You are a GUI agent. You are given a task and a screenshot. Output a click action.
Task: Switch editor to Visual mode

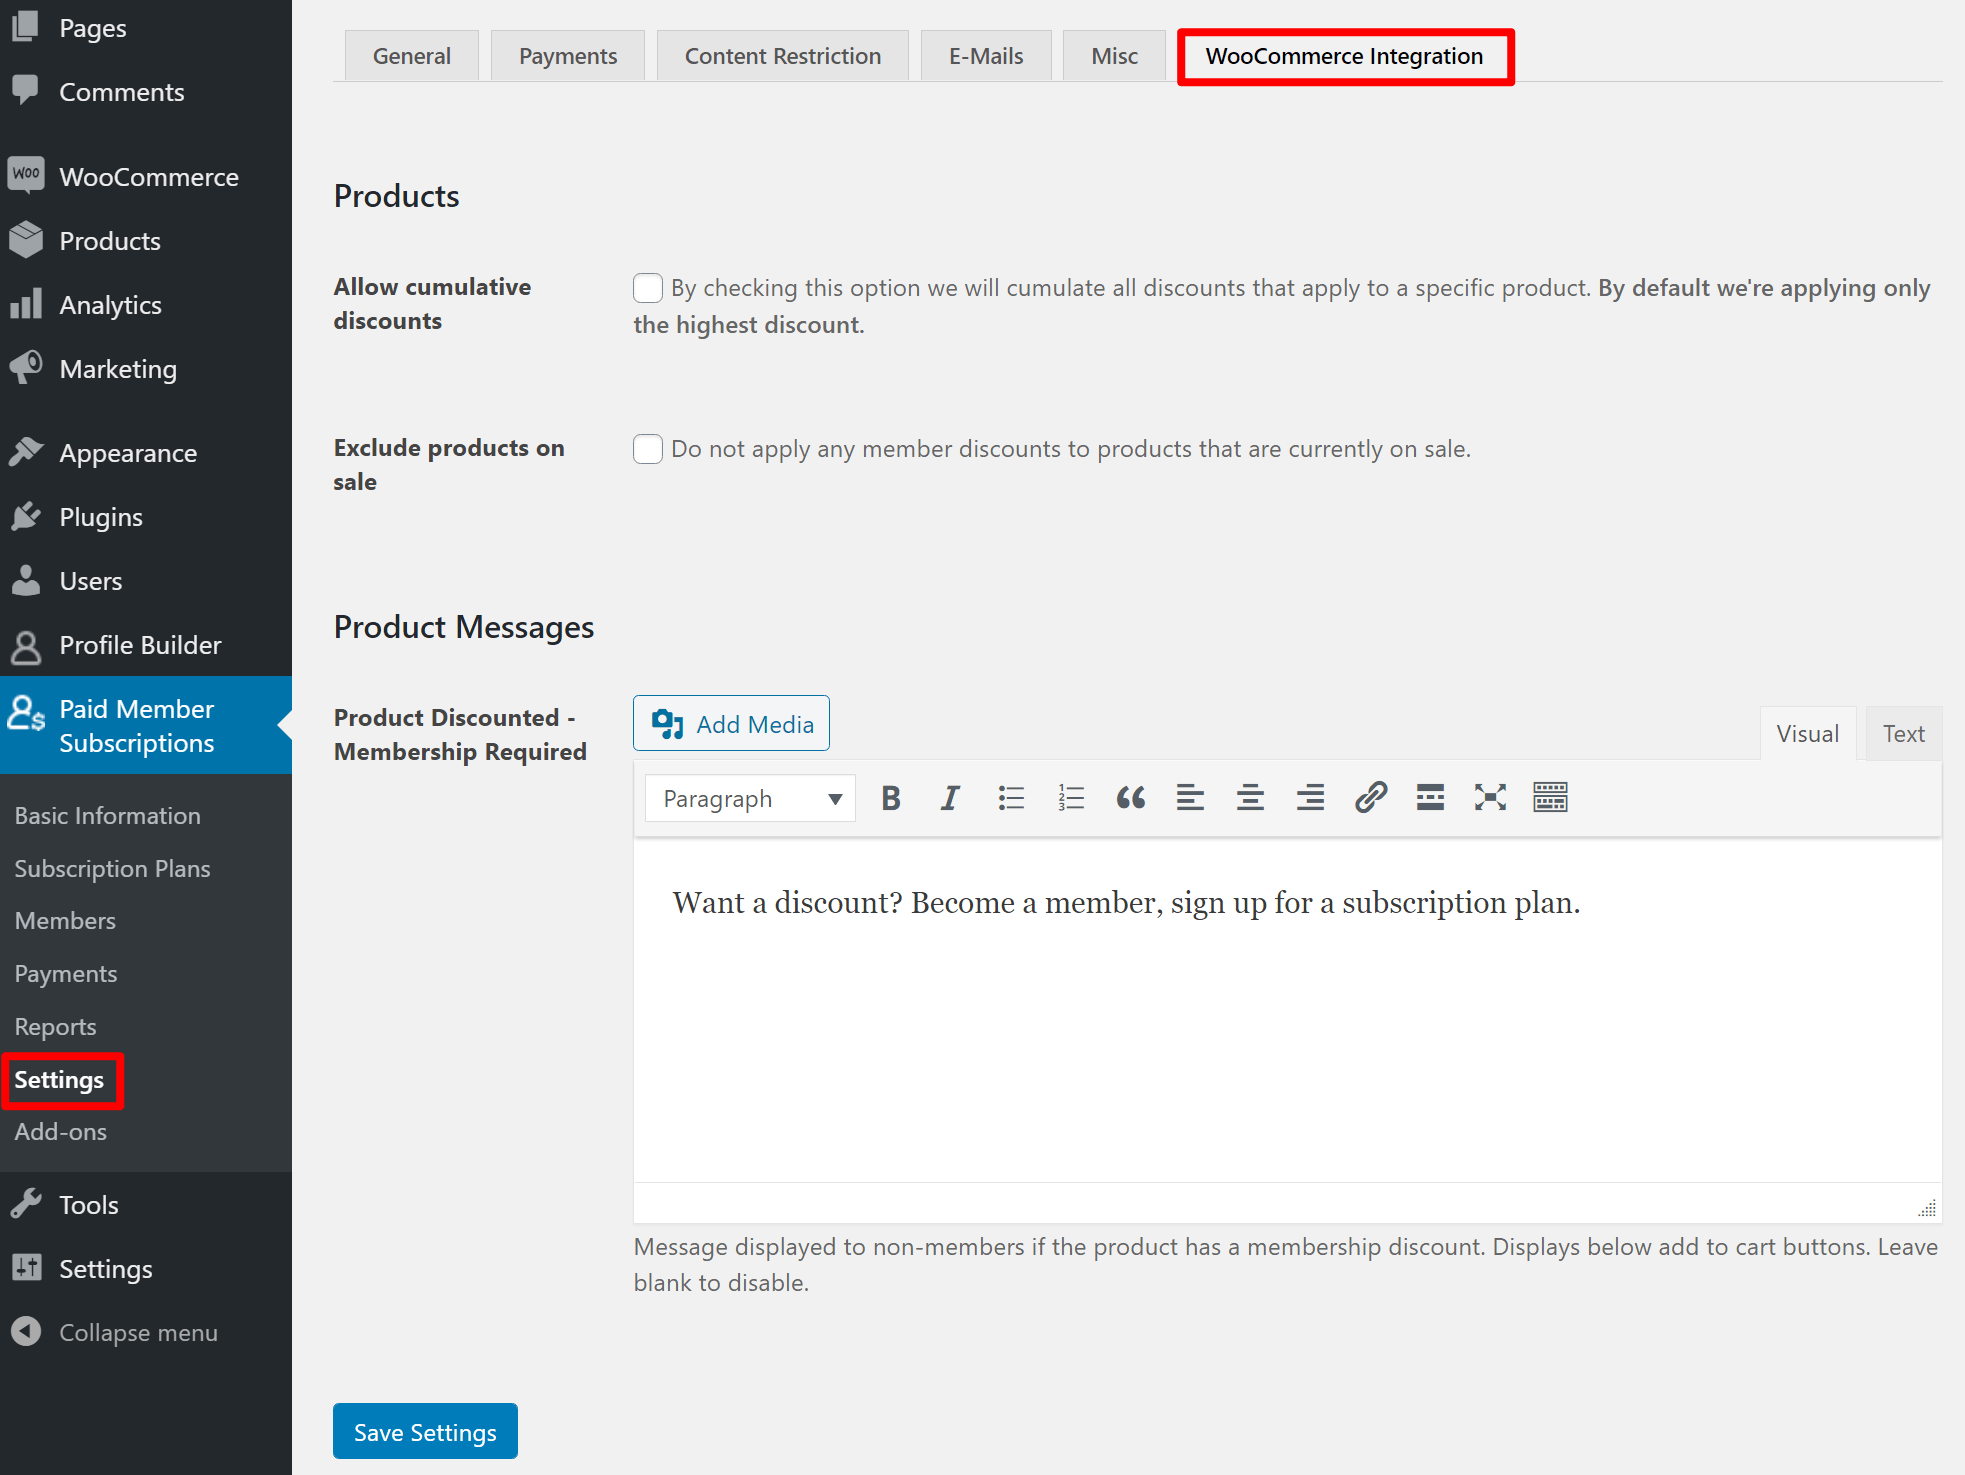click(x=1808, y=734)
